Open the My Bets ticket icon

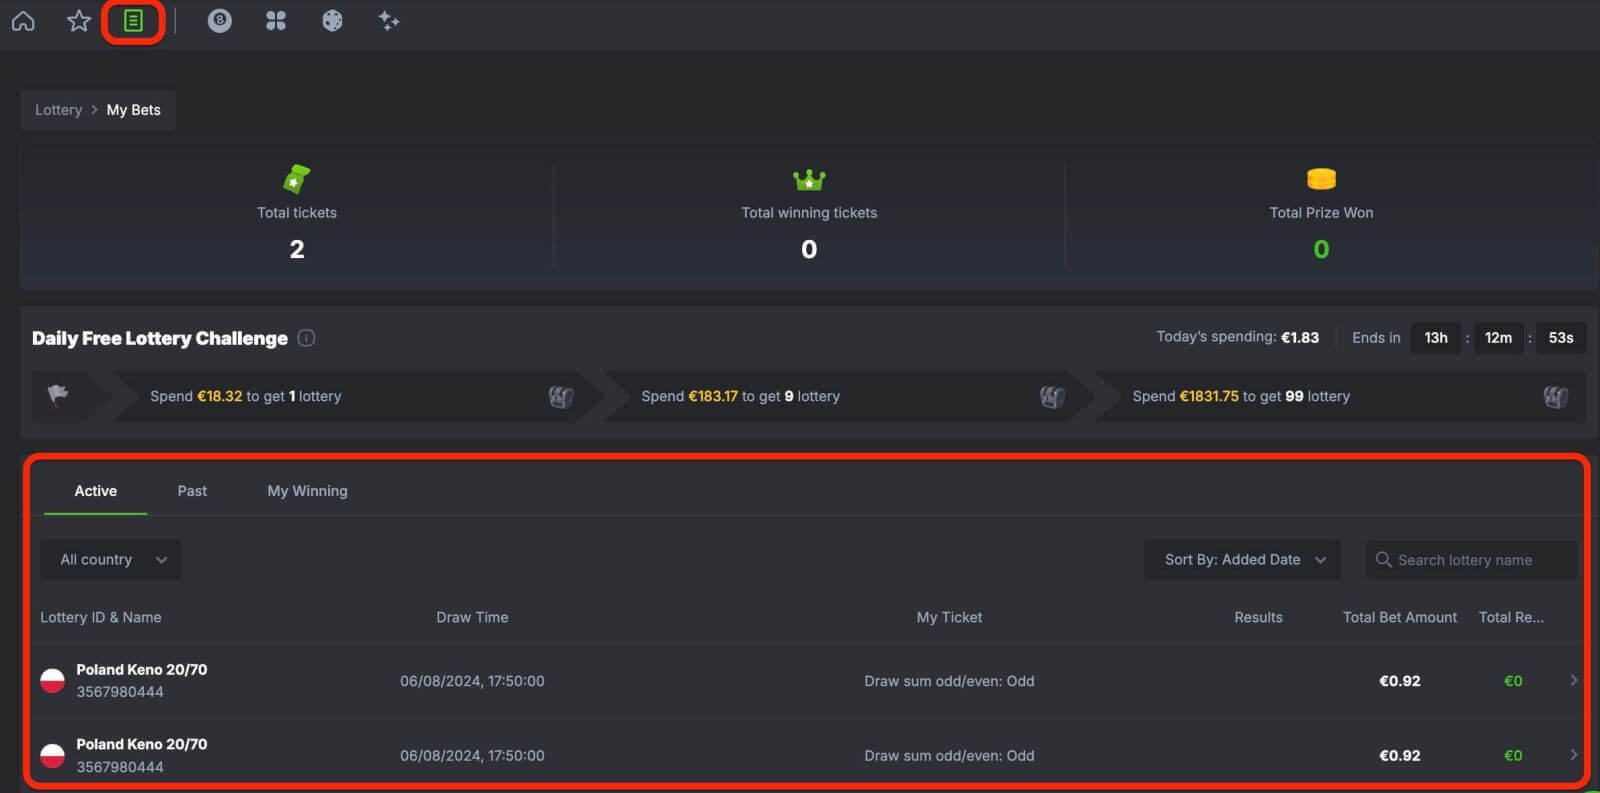coord(133,21)
